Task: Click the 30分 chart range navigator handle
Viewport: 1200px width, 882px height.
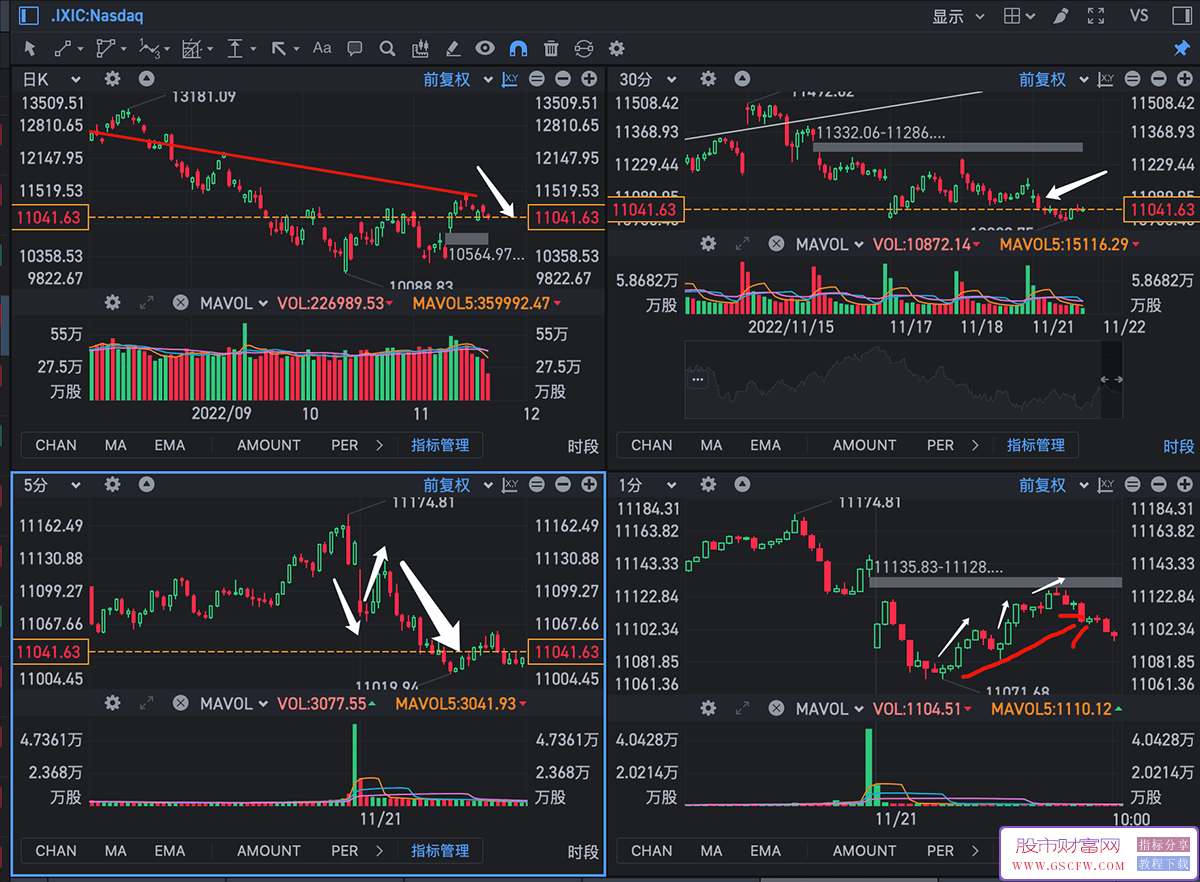Action: (1111, 380)
